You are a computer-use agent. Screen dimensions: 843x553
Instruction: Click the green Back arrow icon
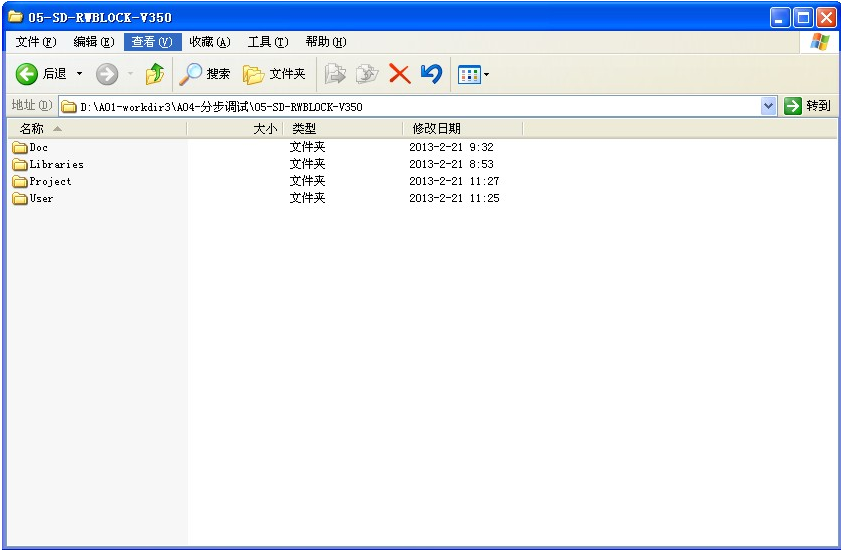point(26,74)
